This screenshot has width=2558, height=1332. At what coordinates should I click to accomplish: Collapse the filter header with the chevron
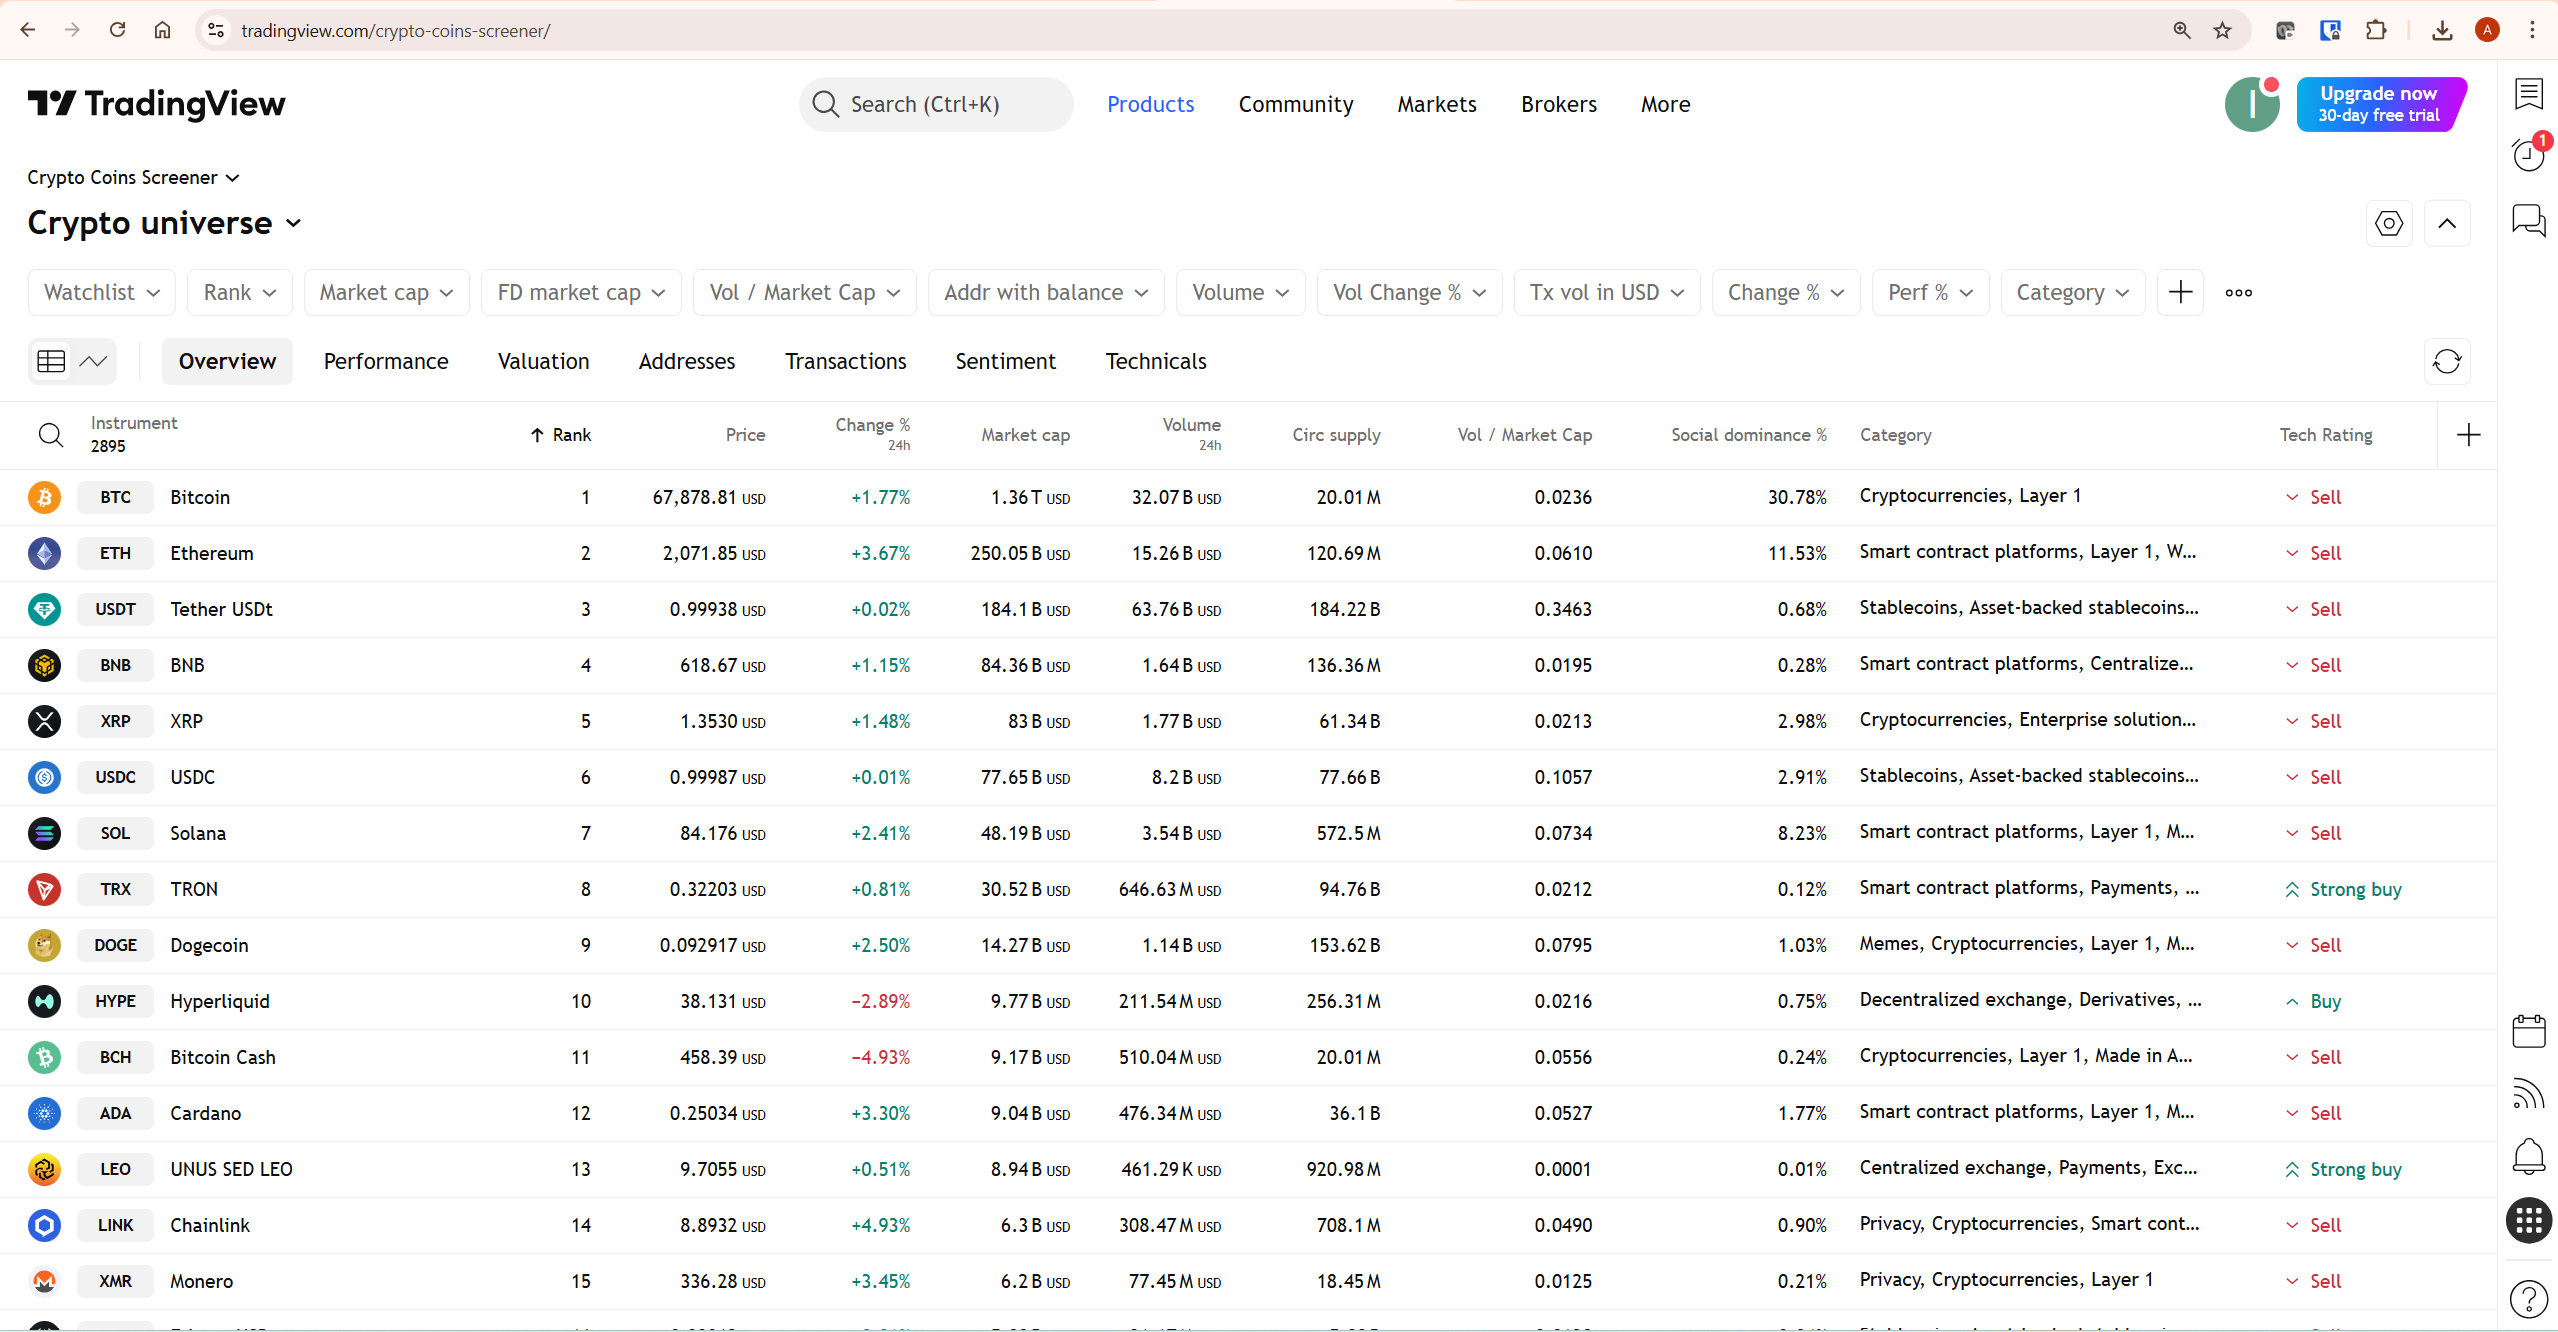point(2447,223)
